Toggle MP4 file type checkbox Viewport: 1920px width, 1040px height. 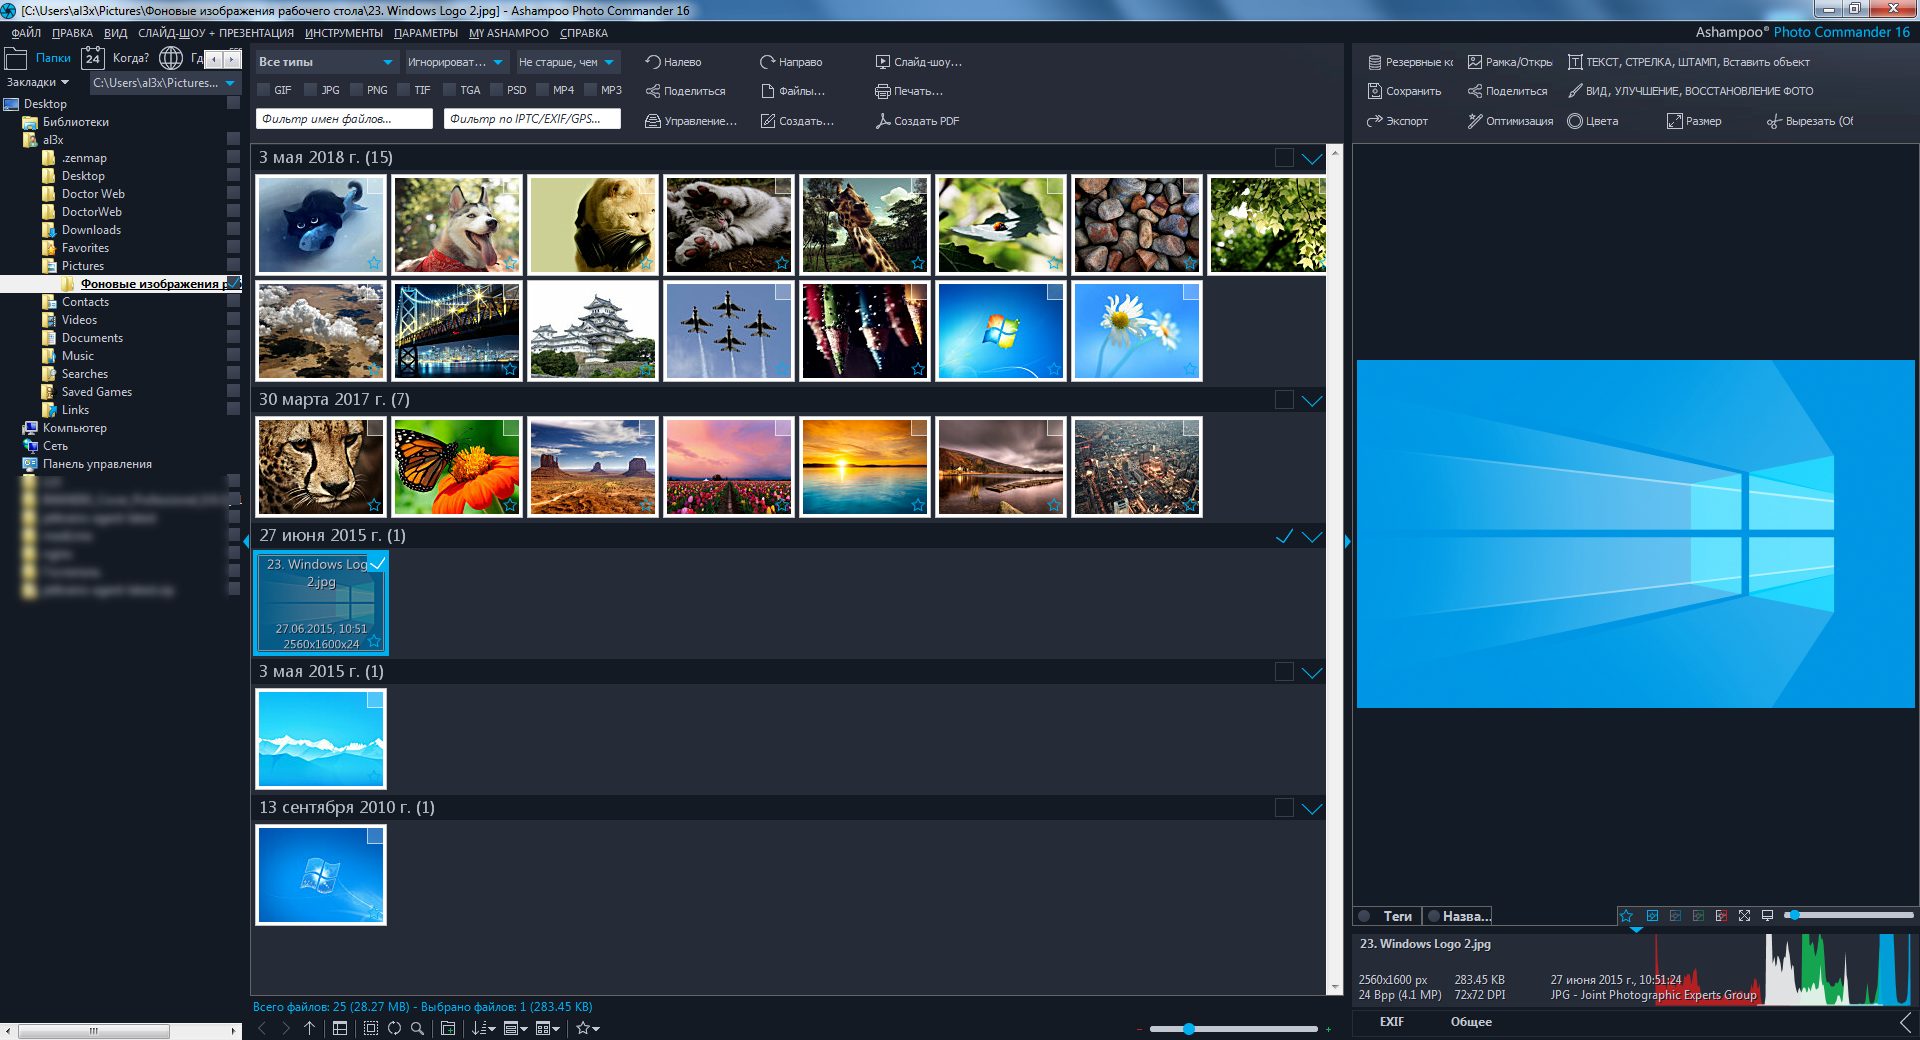543,90
